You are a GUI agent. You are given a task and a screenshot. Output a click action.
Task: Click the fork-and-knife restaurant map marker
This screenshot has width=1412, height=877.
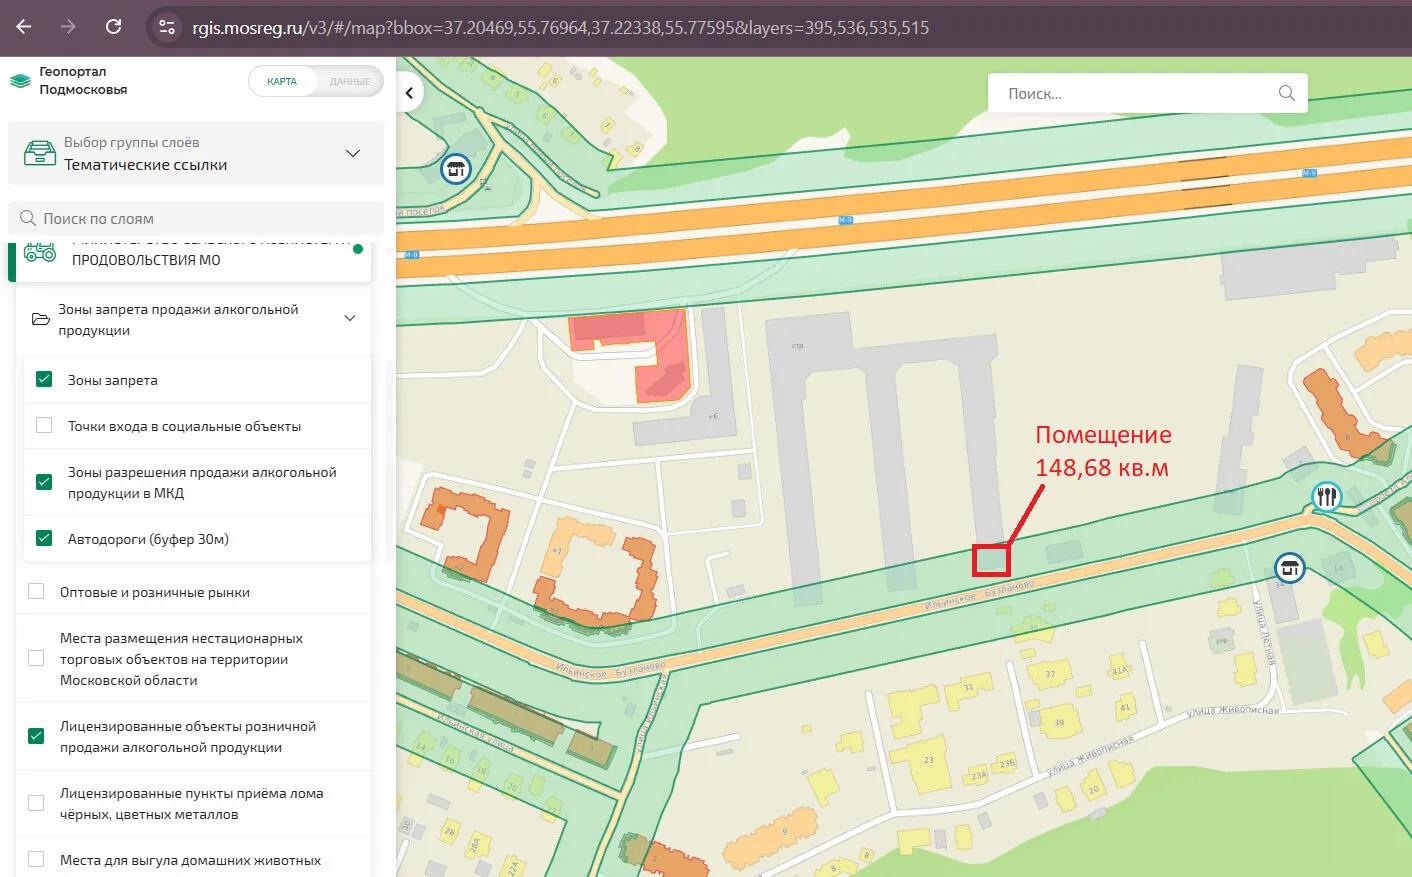tap(1326, 496)
